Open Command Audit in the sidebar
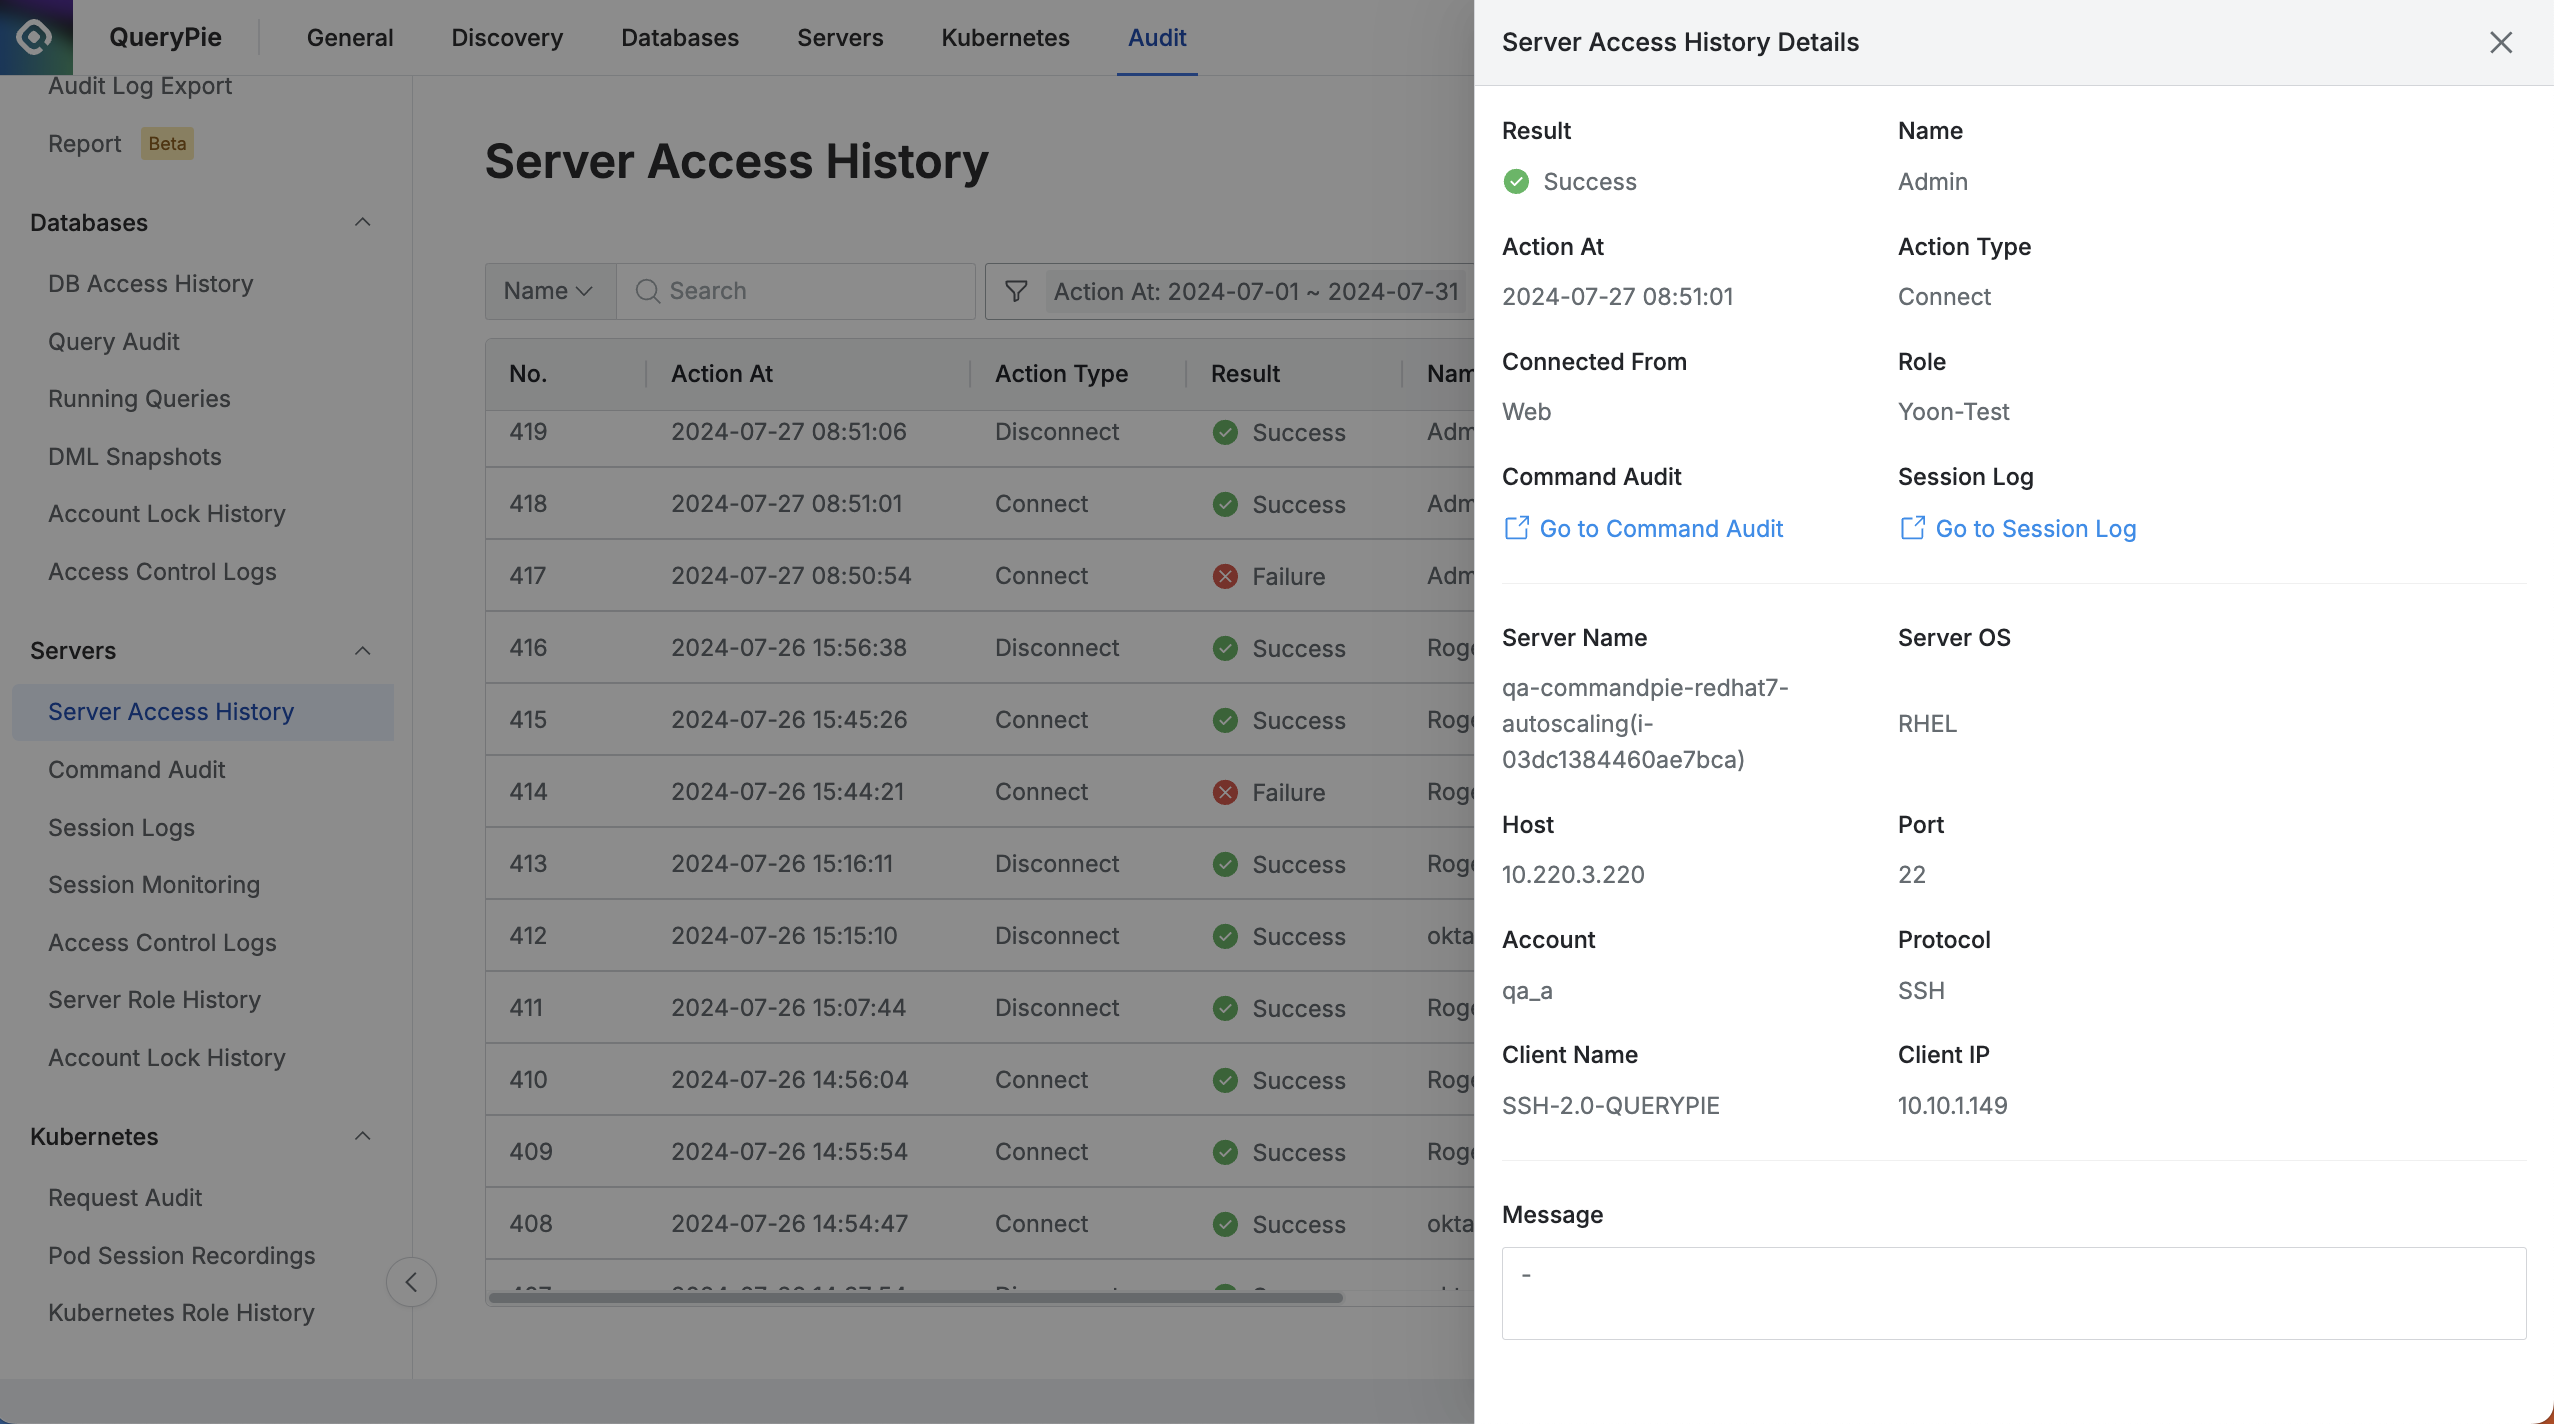This screenshot has height=1424, width=2554. [137, 770]
